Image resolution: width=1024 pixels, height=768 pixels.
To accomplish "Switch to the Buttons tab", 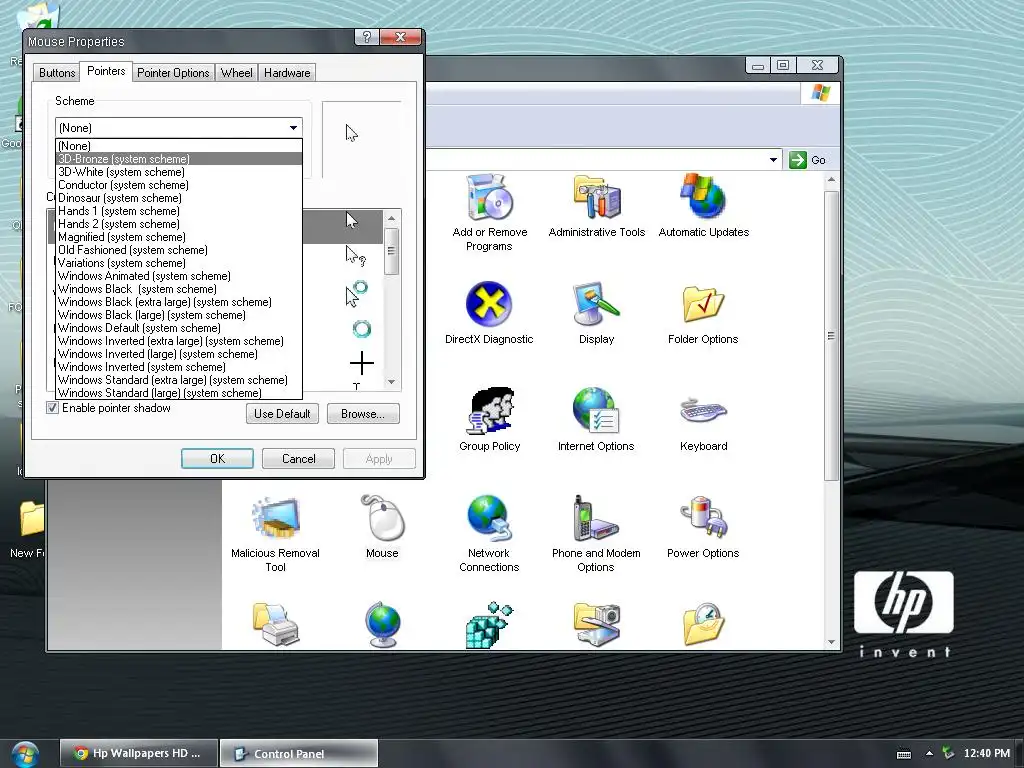I will (x=57, y=72).
